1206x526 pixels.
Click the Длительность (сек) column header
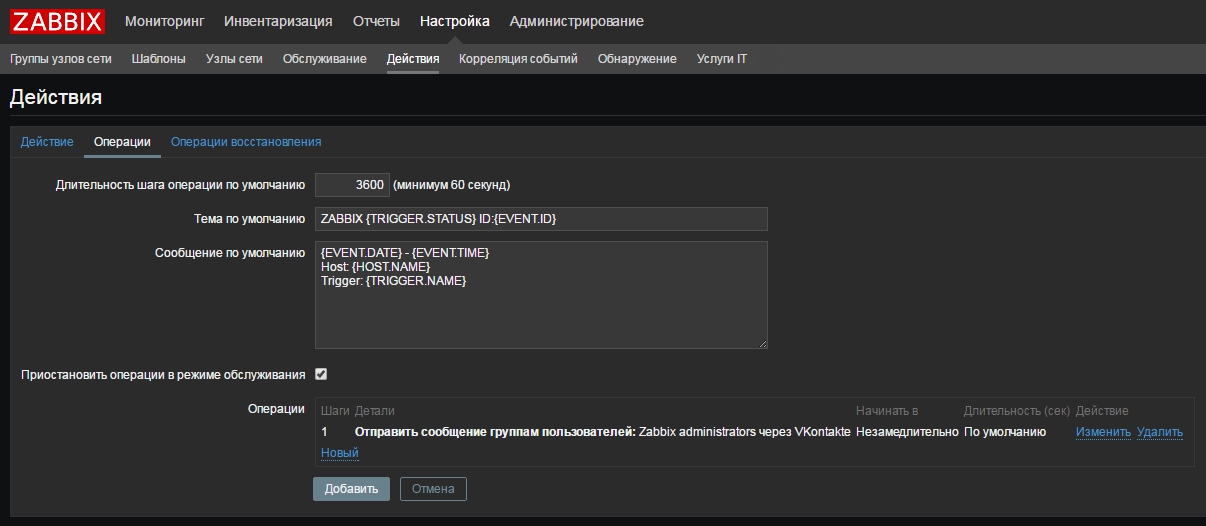point(1017,411)
